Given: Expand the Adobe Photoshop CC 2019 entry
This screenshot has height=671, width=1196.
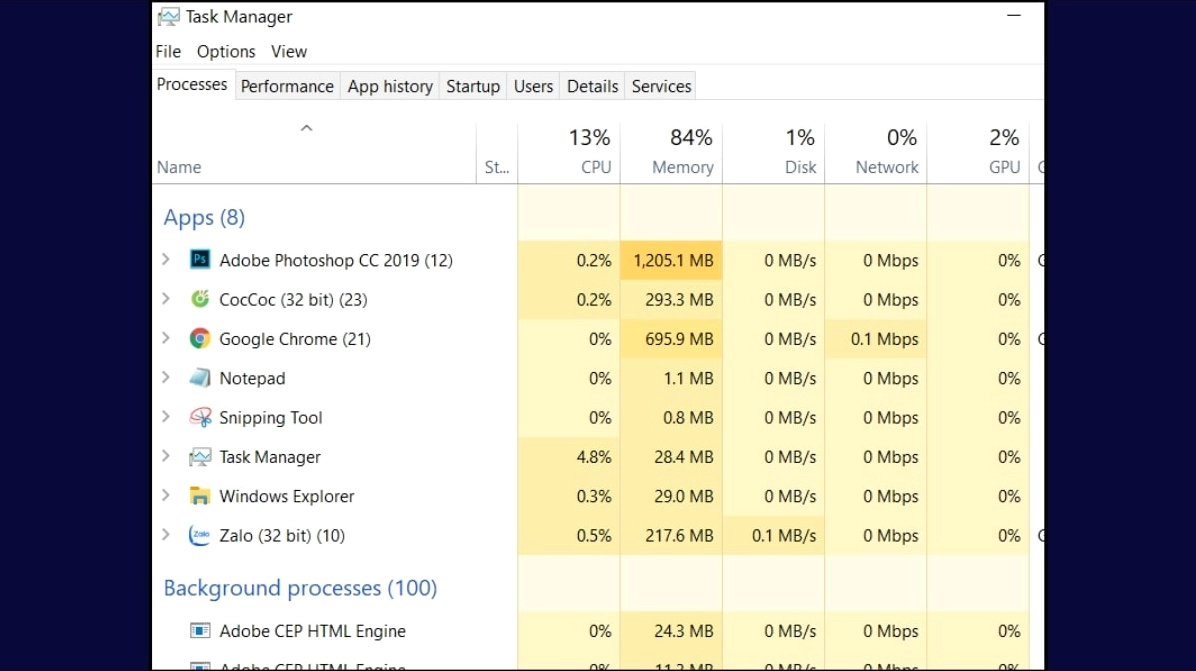Looking at the screenshot, I should pyautogui.click(x=165, y=260).
